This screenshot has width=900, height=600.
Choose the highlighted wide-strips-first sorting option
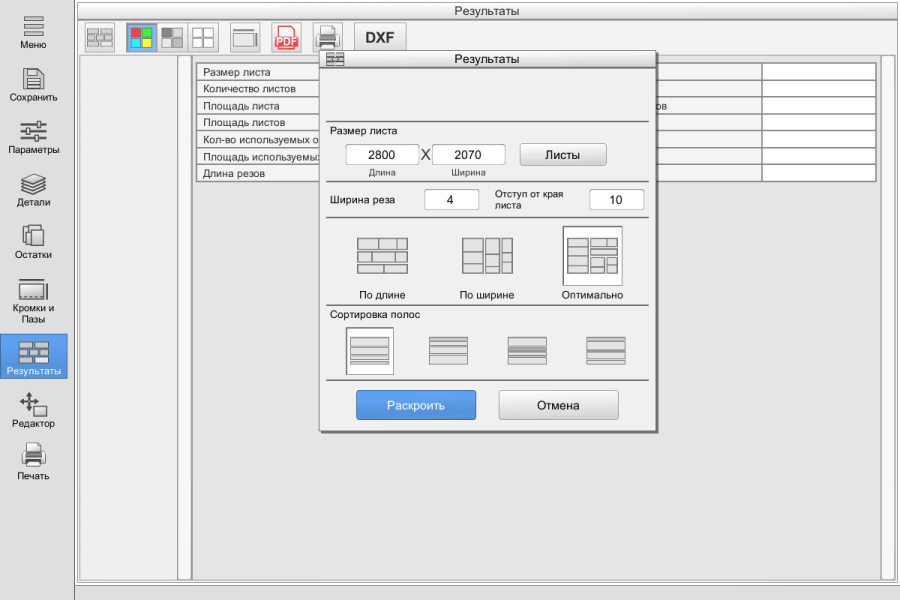click(x=370, y=351)
